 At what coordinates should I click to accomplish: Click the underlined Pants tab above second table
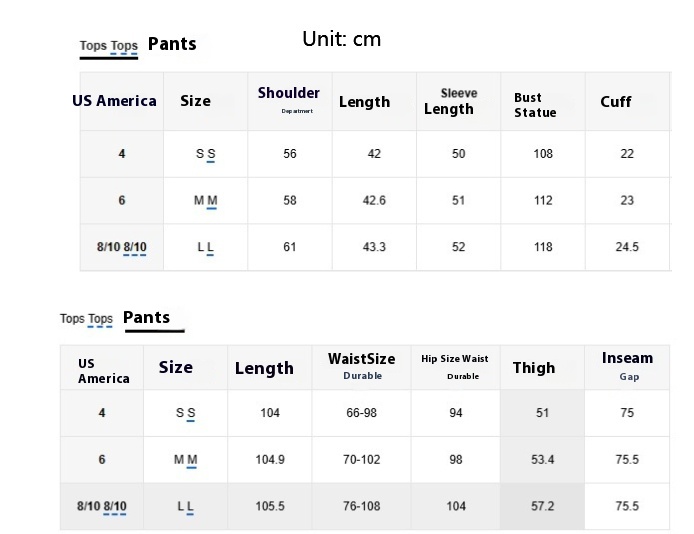(x=147, y=318)
